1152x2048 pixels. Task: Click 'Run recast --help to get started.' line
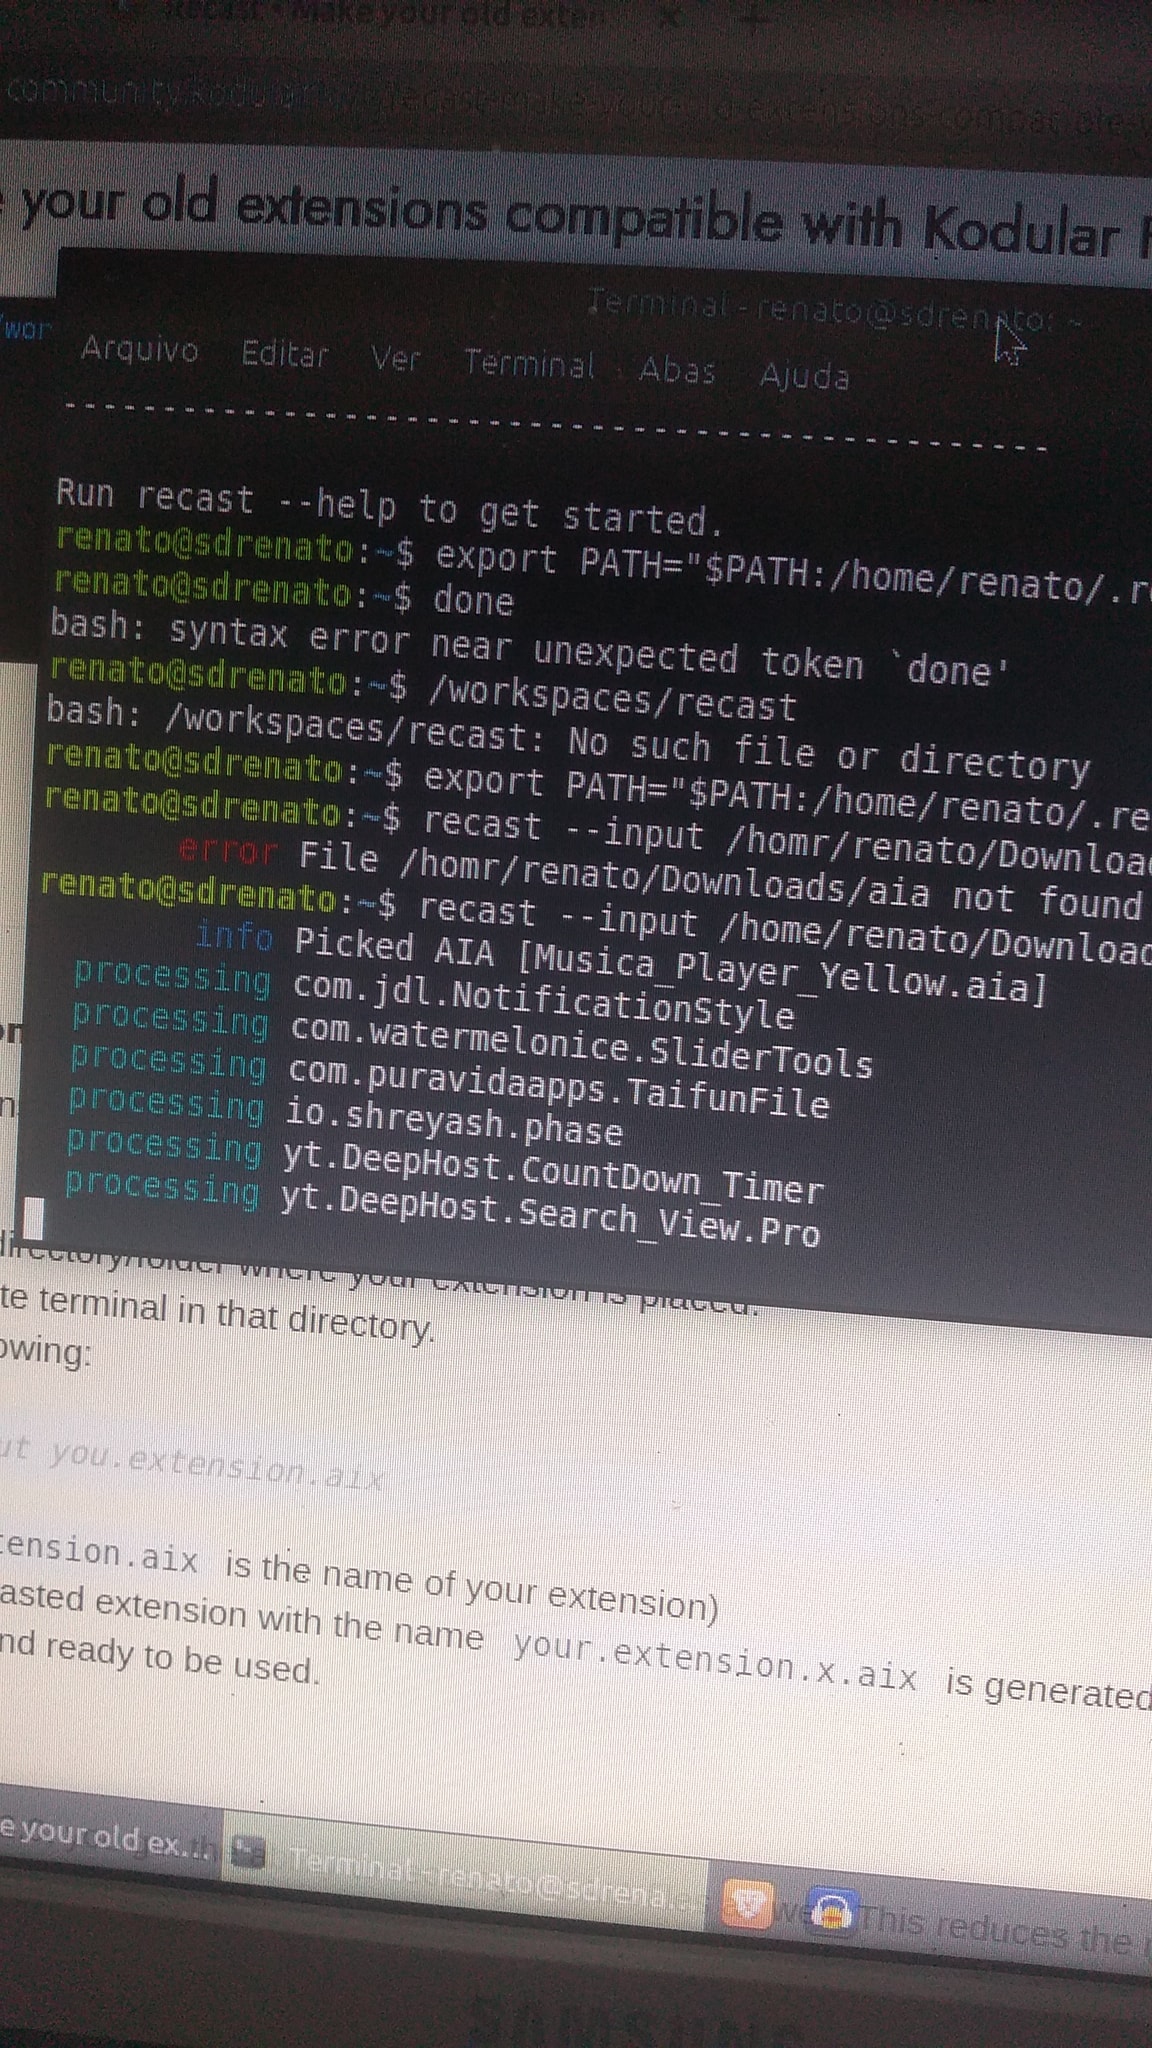[389, 507]
